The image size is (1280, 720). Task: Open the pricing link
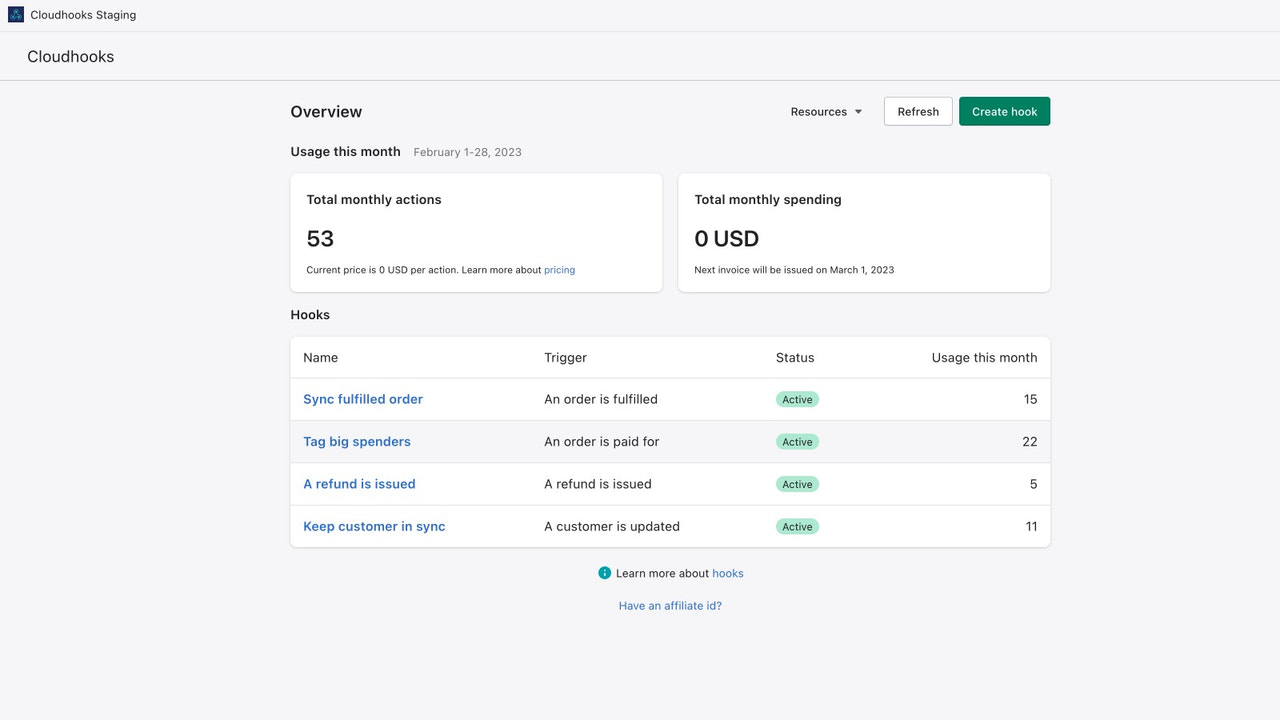click(559, 269)
